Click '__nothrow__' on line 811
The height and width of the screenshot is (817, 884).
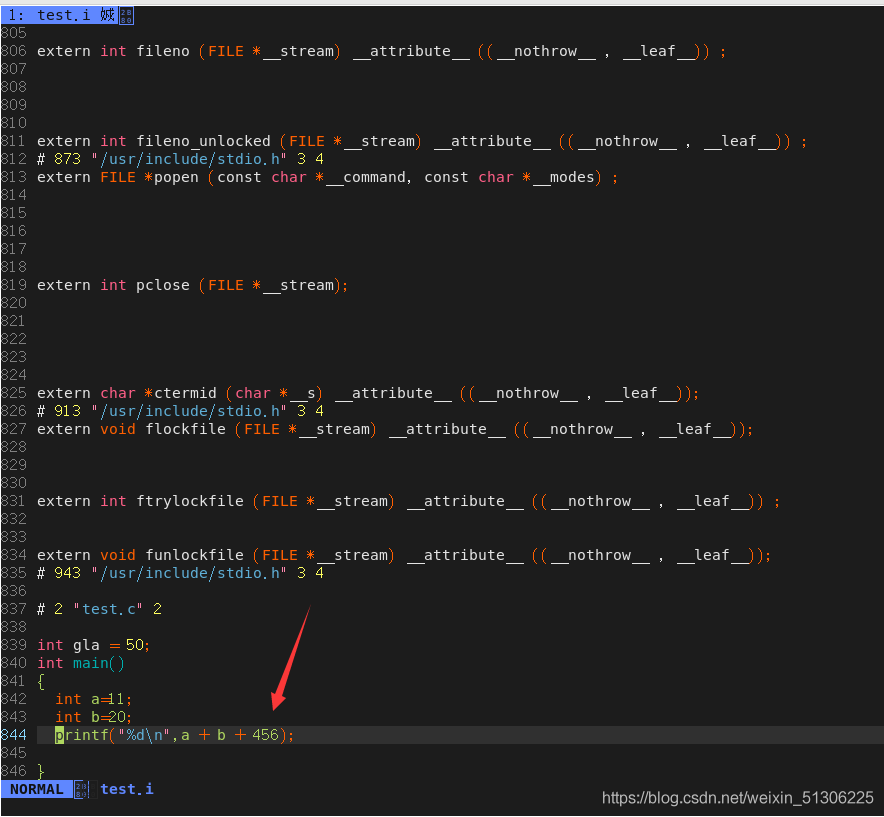(626, 141)
